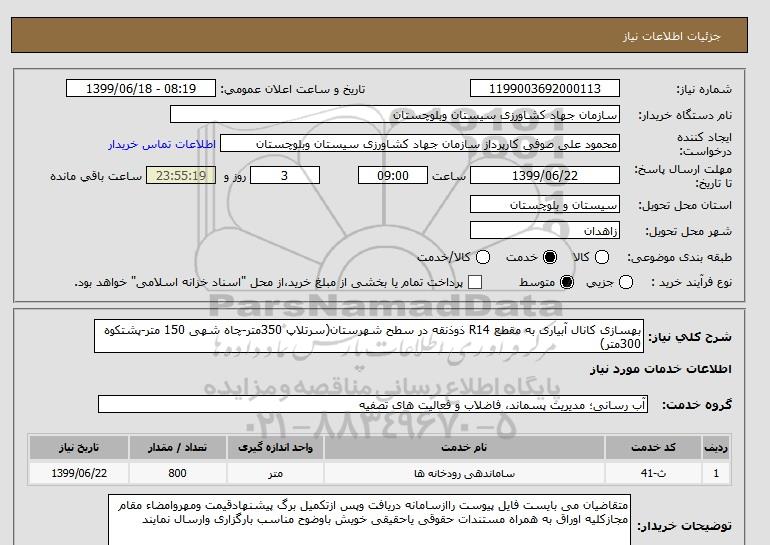Select the کالا radio button

pyautogui.click(x=602, y=257)
